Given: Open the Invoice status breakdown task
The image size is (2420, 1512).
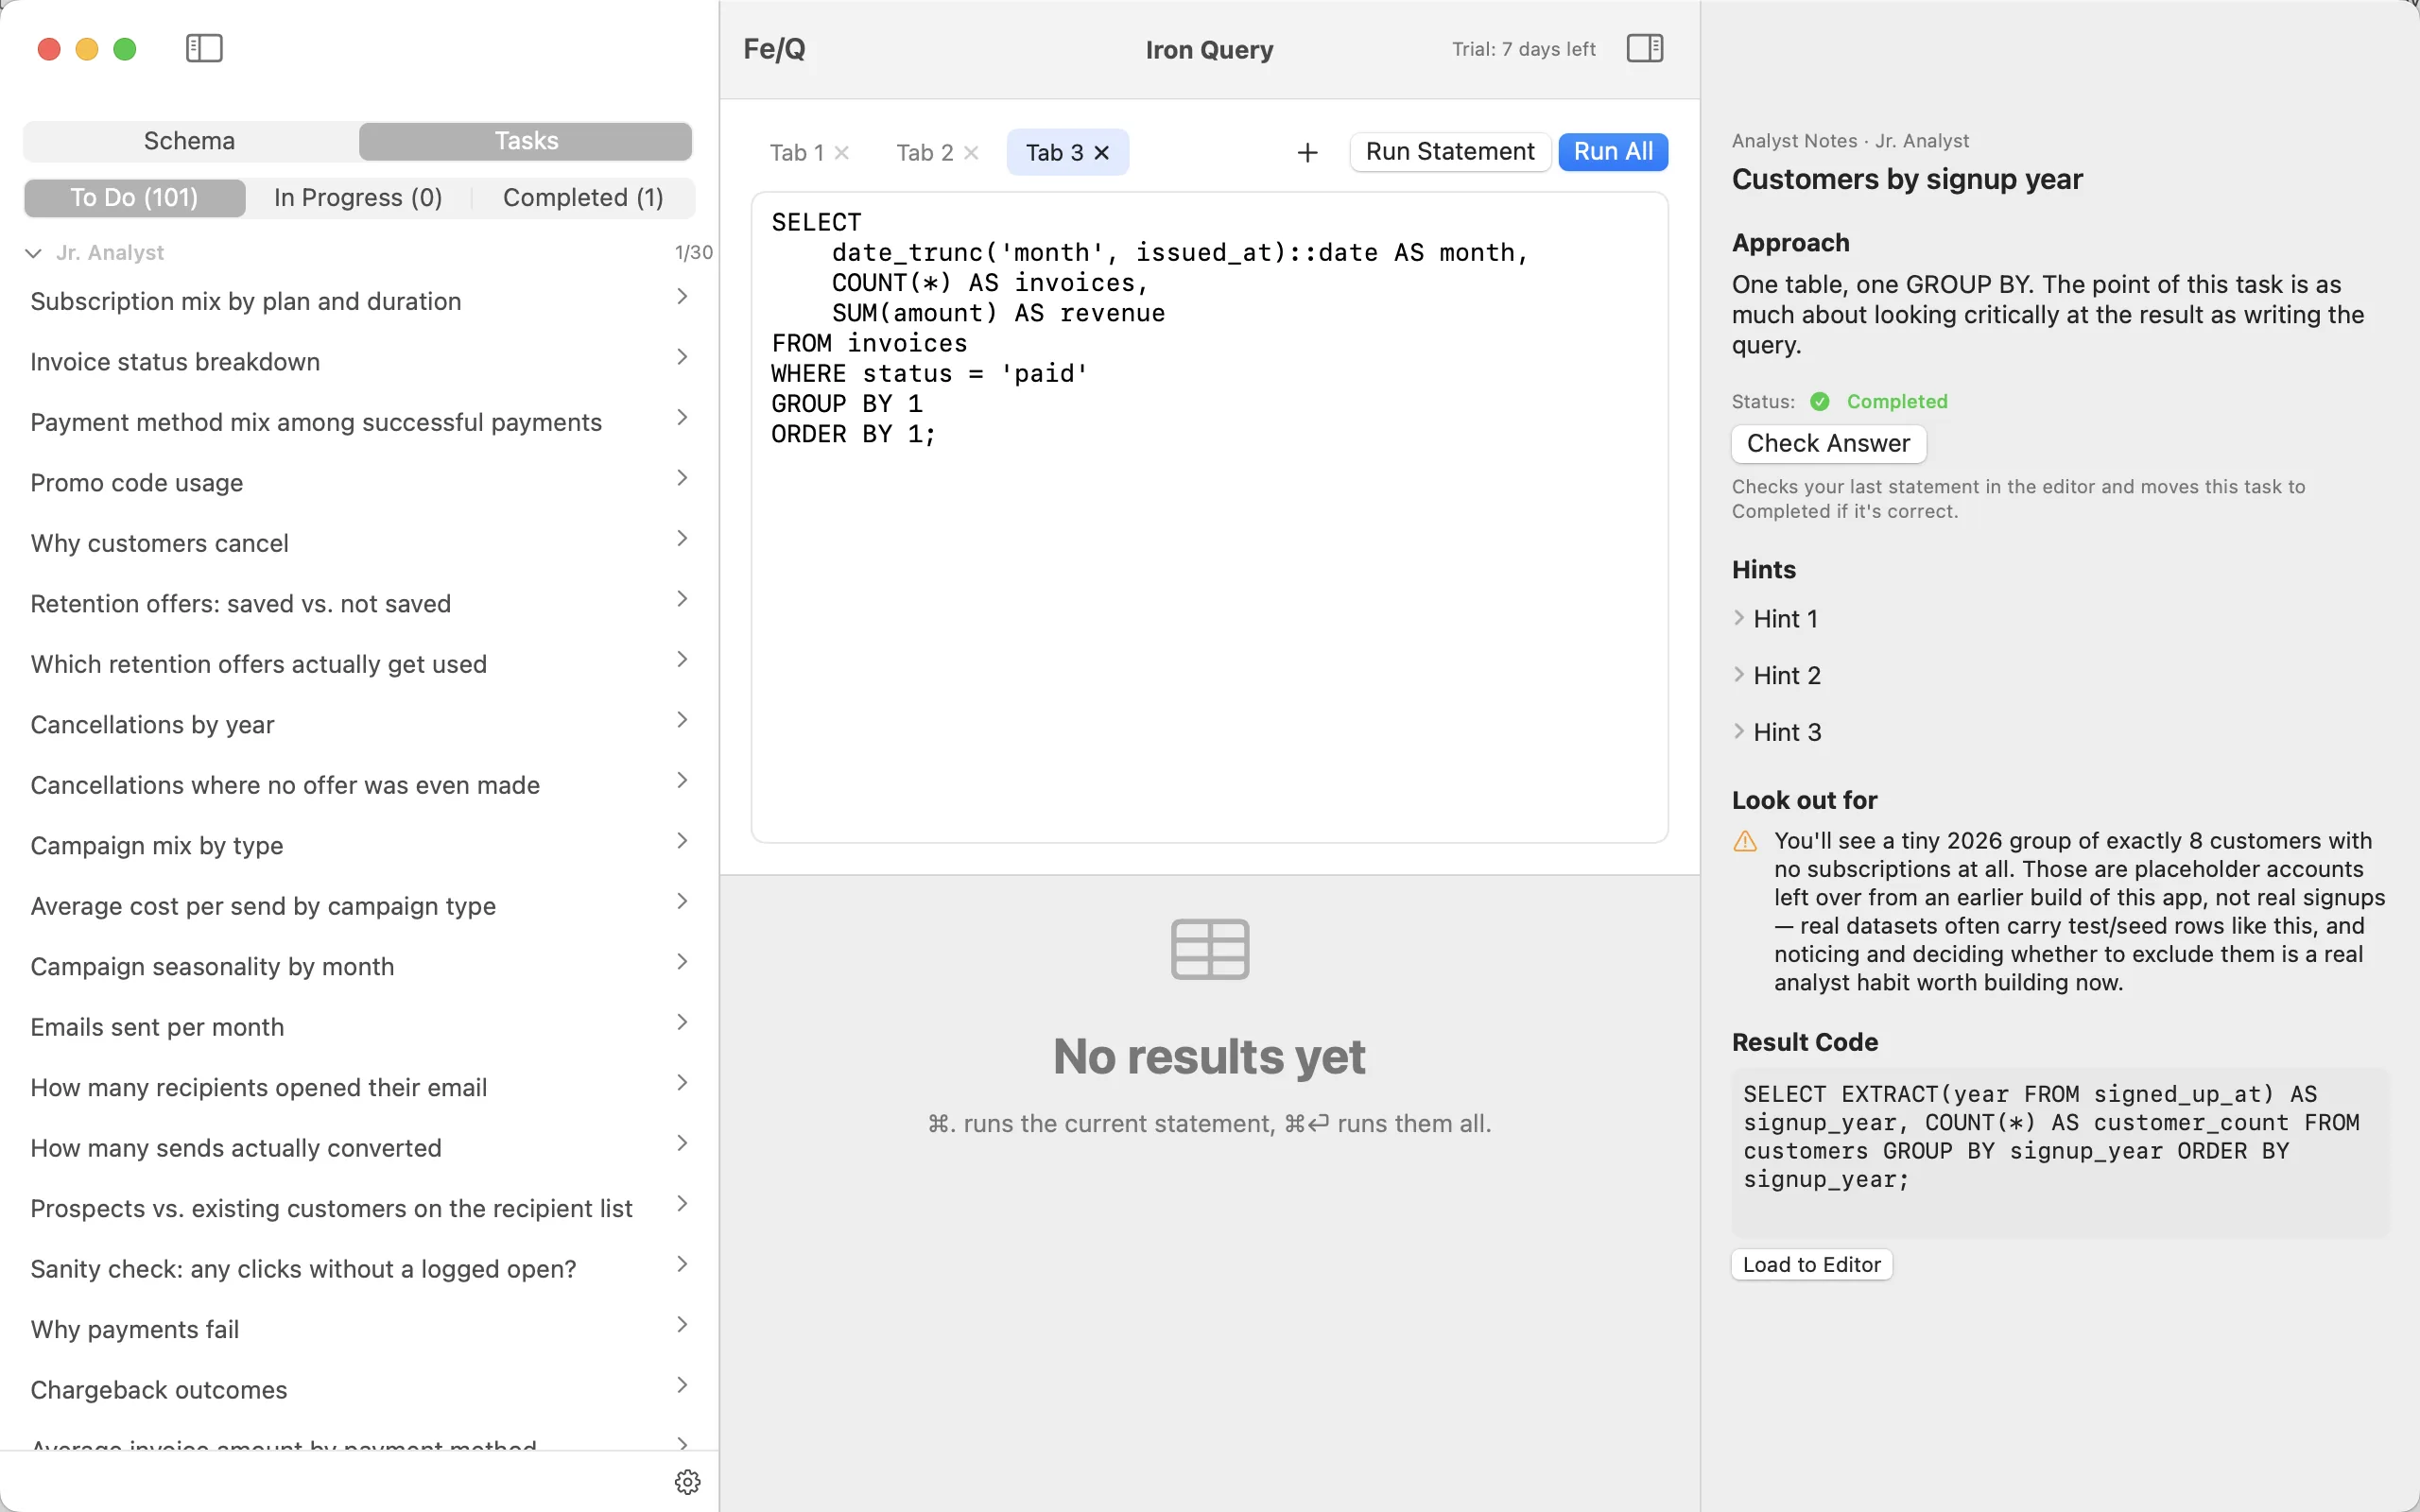Looking at the screenshot, I should 359,362.
